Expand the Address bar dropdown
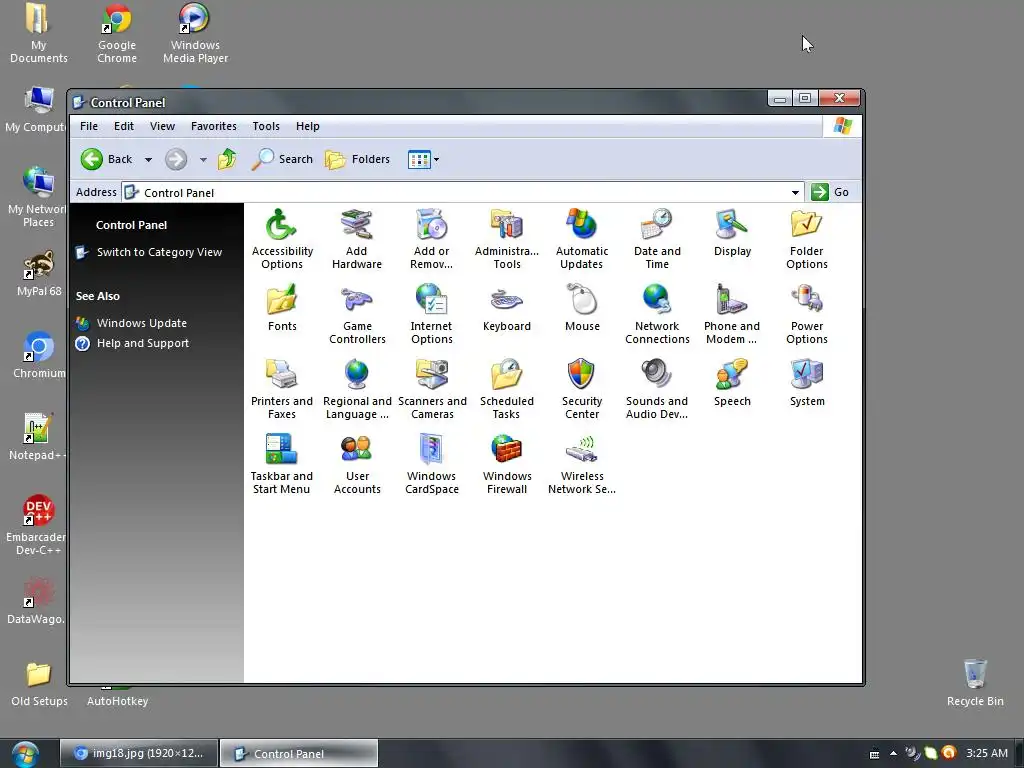This screenshot has height=768, width=1024. pyautogui.click(x=795, y=192)
